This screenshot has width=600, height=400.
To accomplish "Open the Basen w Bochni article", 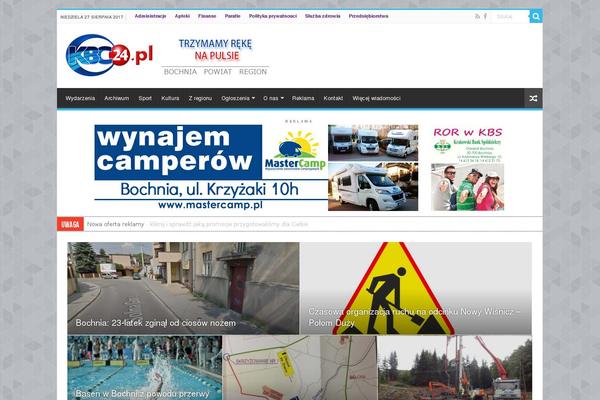I will [x=145, y=368].
